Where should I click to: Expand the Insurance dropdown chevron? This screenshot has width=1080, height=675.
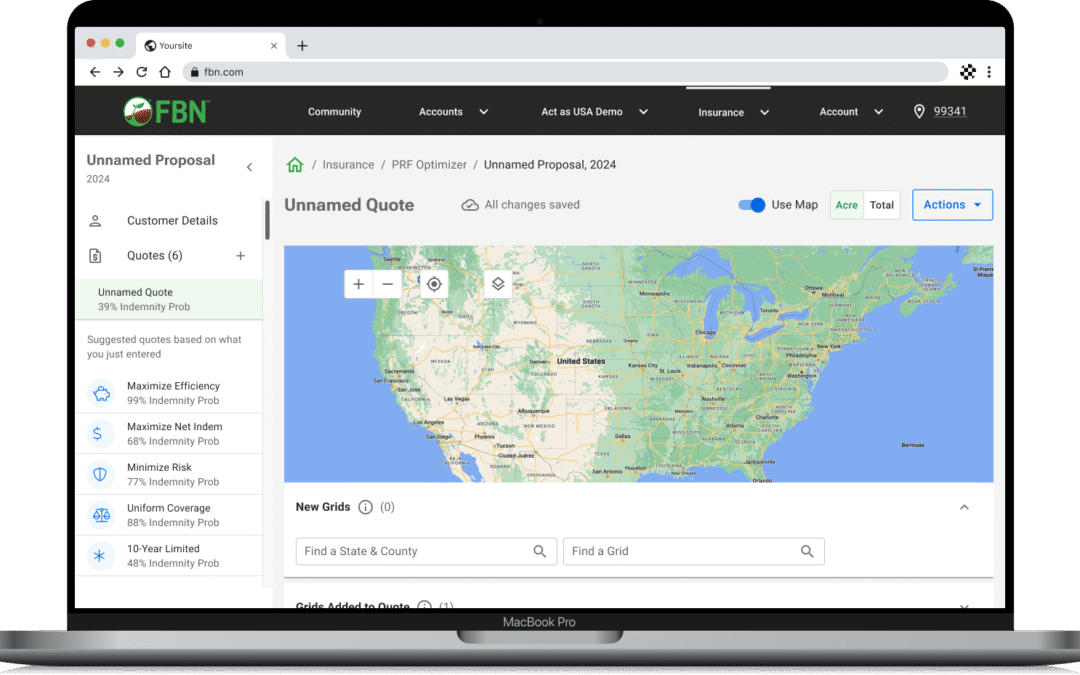[765, 112]
